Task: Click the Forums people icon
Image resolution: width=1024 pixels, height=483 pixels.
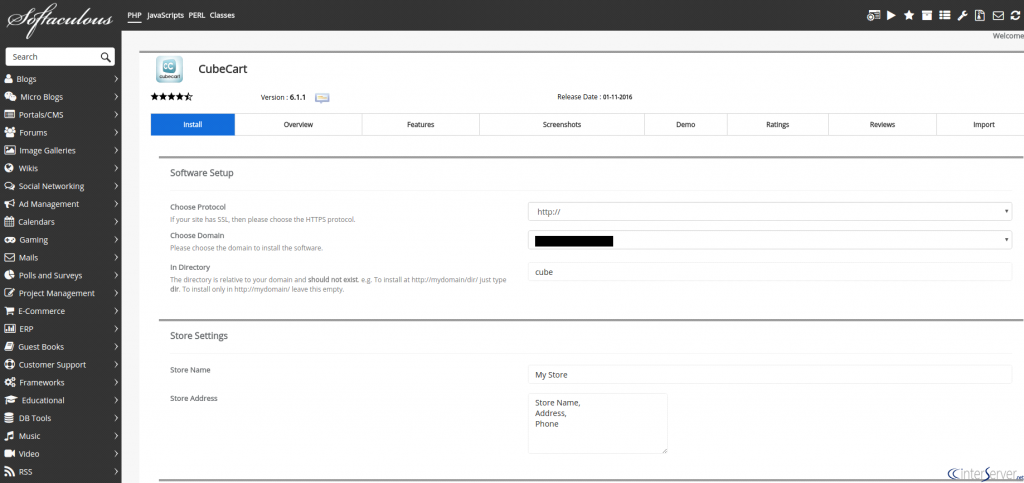Action: click(10, 132)
